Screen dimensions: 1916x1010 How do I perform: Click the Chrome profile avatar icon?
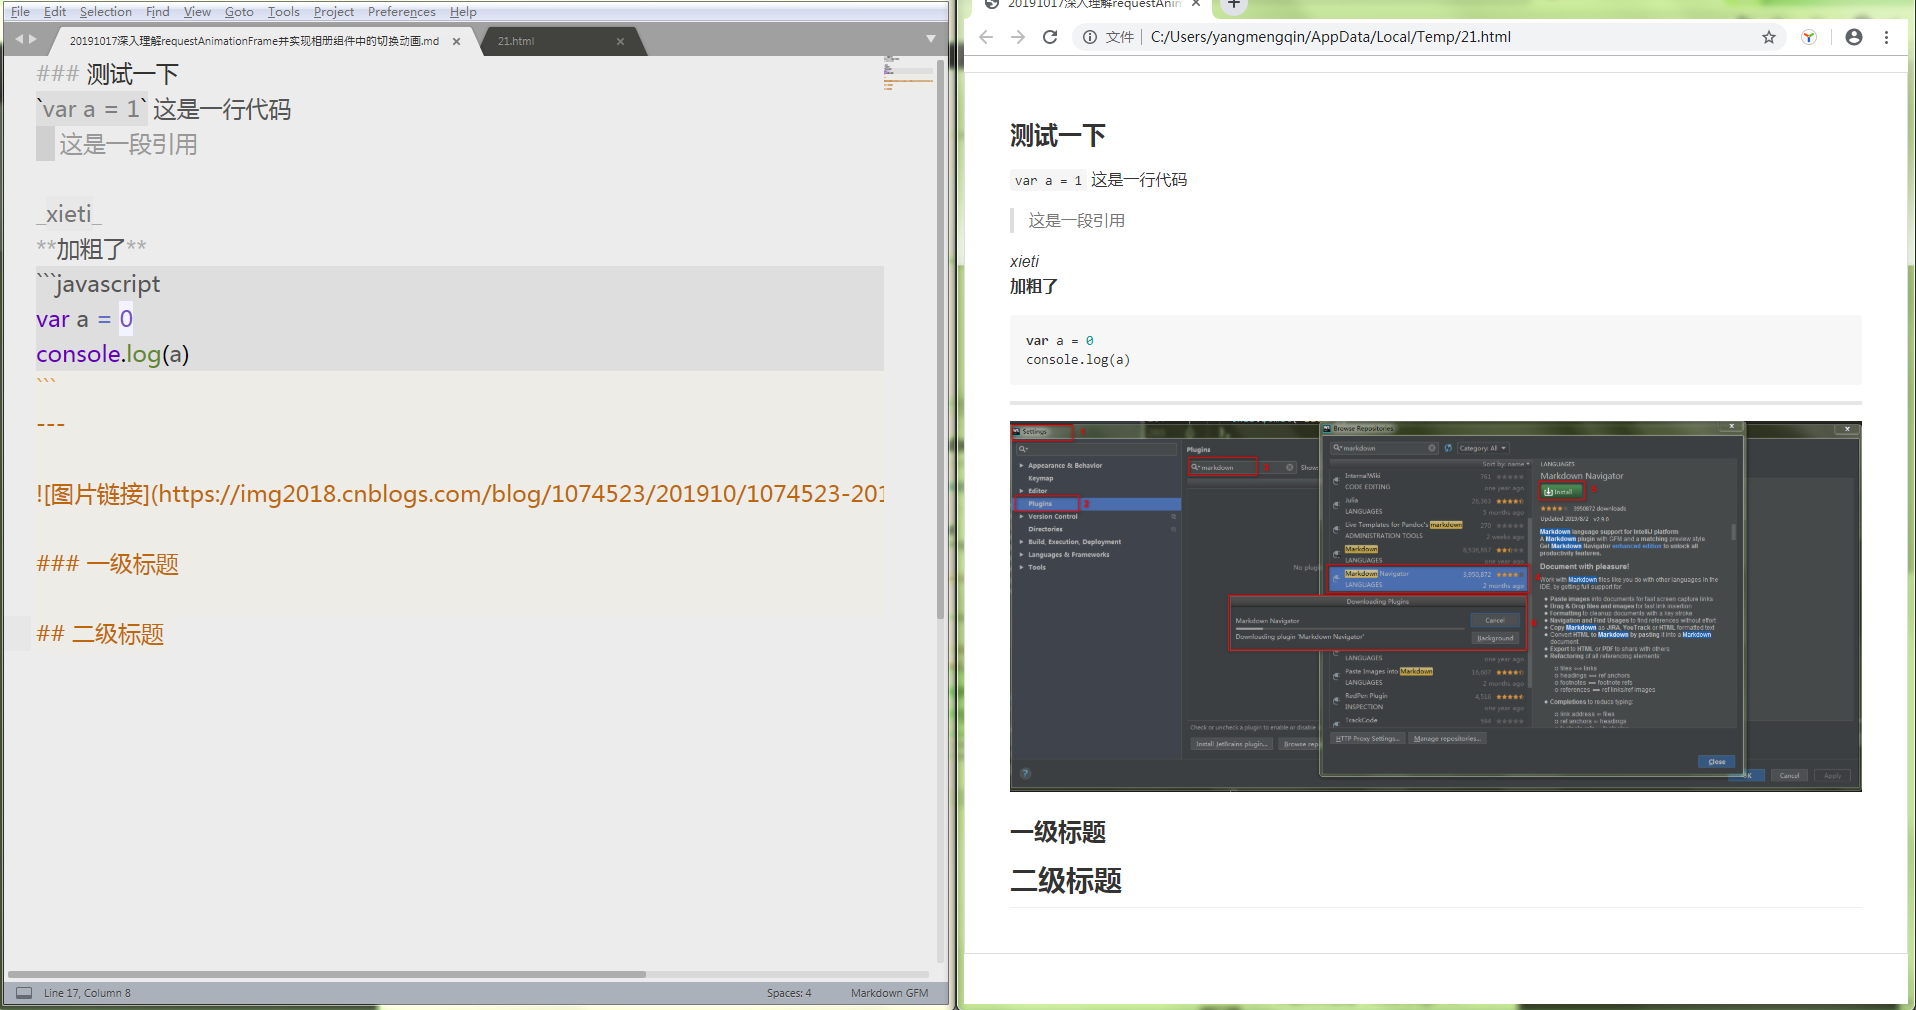click(x=1854, y=37)
